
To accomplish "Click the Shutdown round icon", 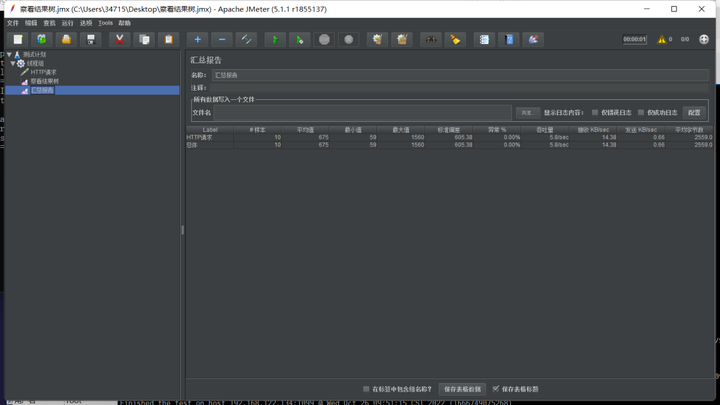I will coord(349,39).
